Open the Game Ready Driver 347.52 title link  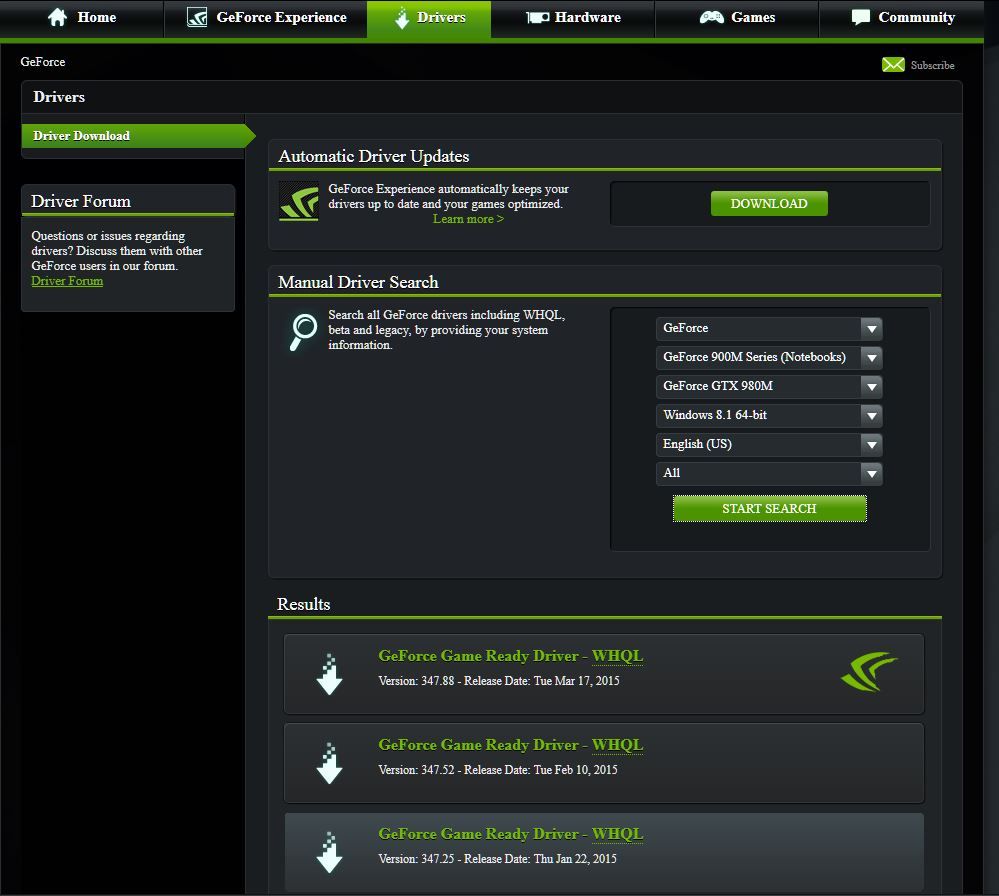coord(510,745)
